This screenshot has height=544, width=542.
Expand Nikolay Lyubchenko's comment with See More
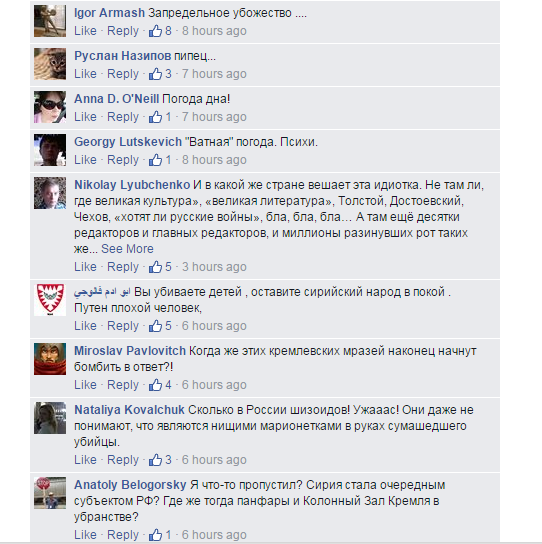point(127,249)
